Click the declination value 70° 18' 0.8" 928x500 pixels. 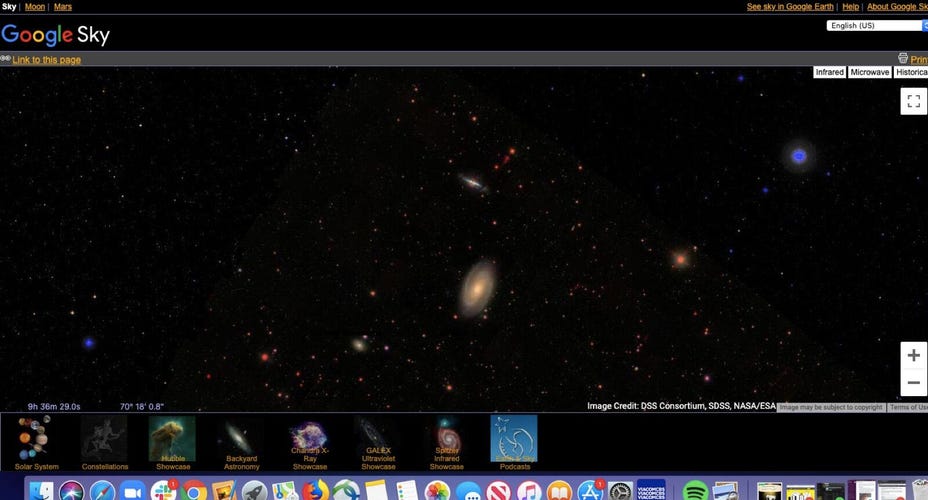pyautogui.click(x=142, y=407)
